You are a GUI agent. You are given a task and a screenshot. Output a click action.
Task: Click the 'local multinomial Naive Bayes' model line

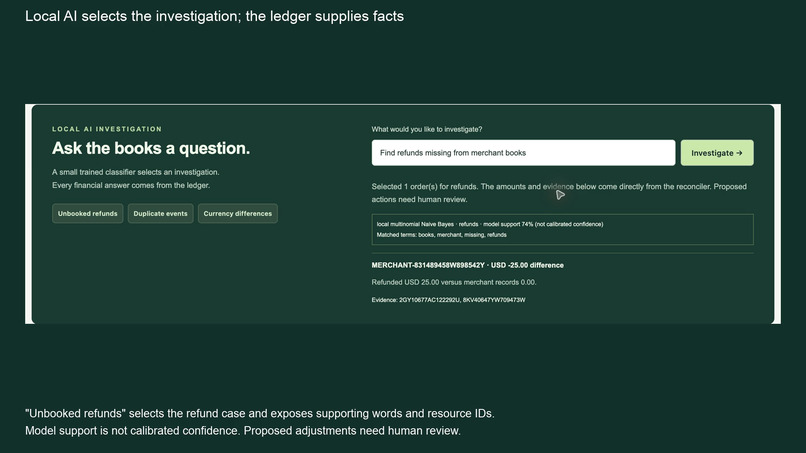(x=490, y=224)
